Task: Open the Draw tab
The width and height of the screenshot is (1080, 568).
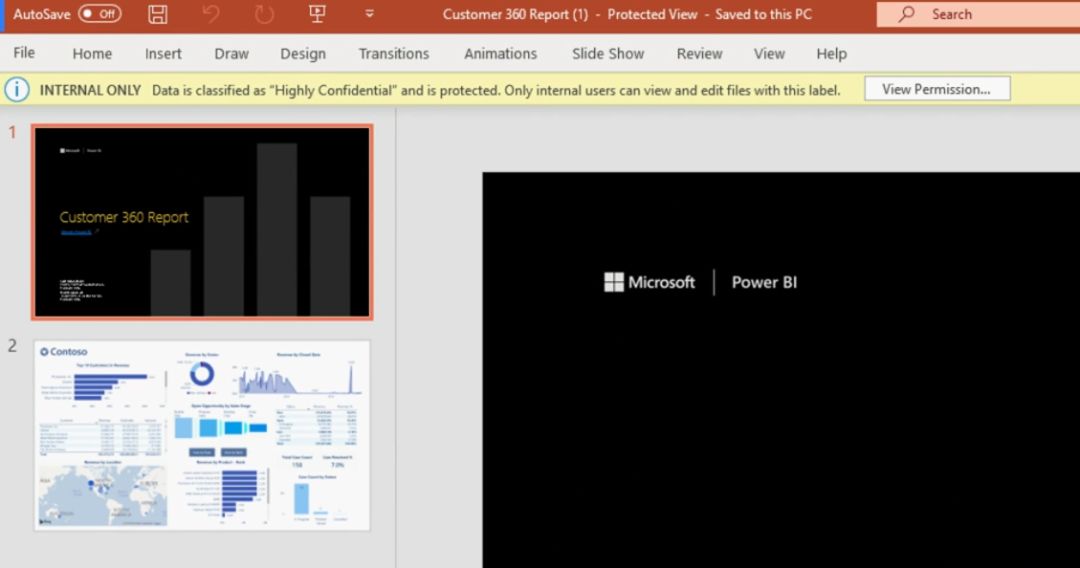Action: tap(231, 54)
